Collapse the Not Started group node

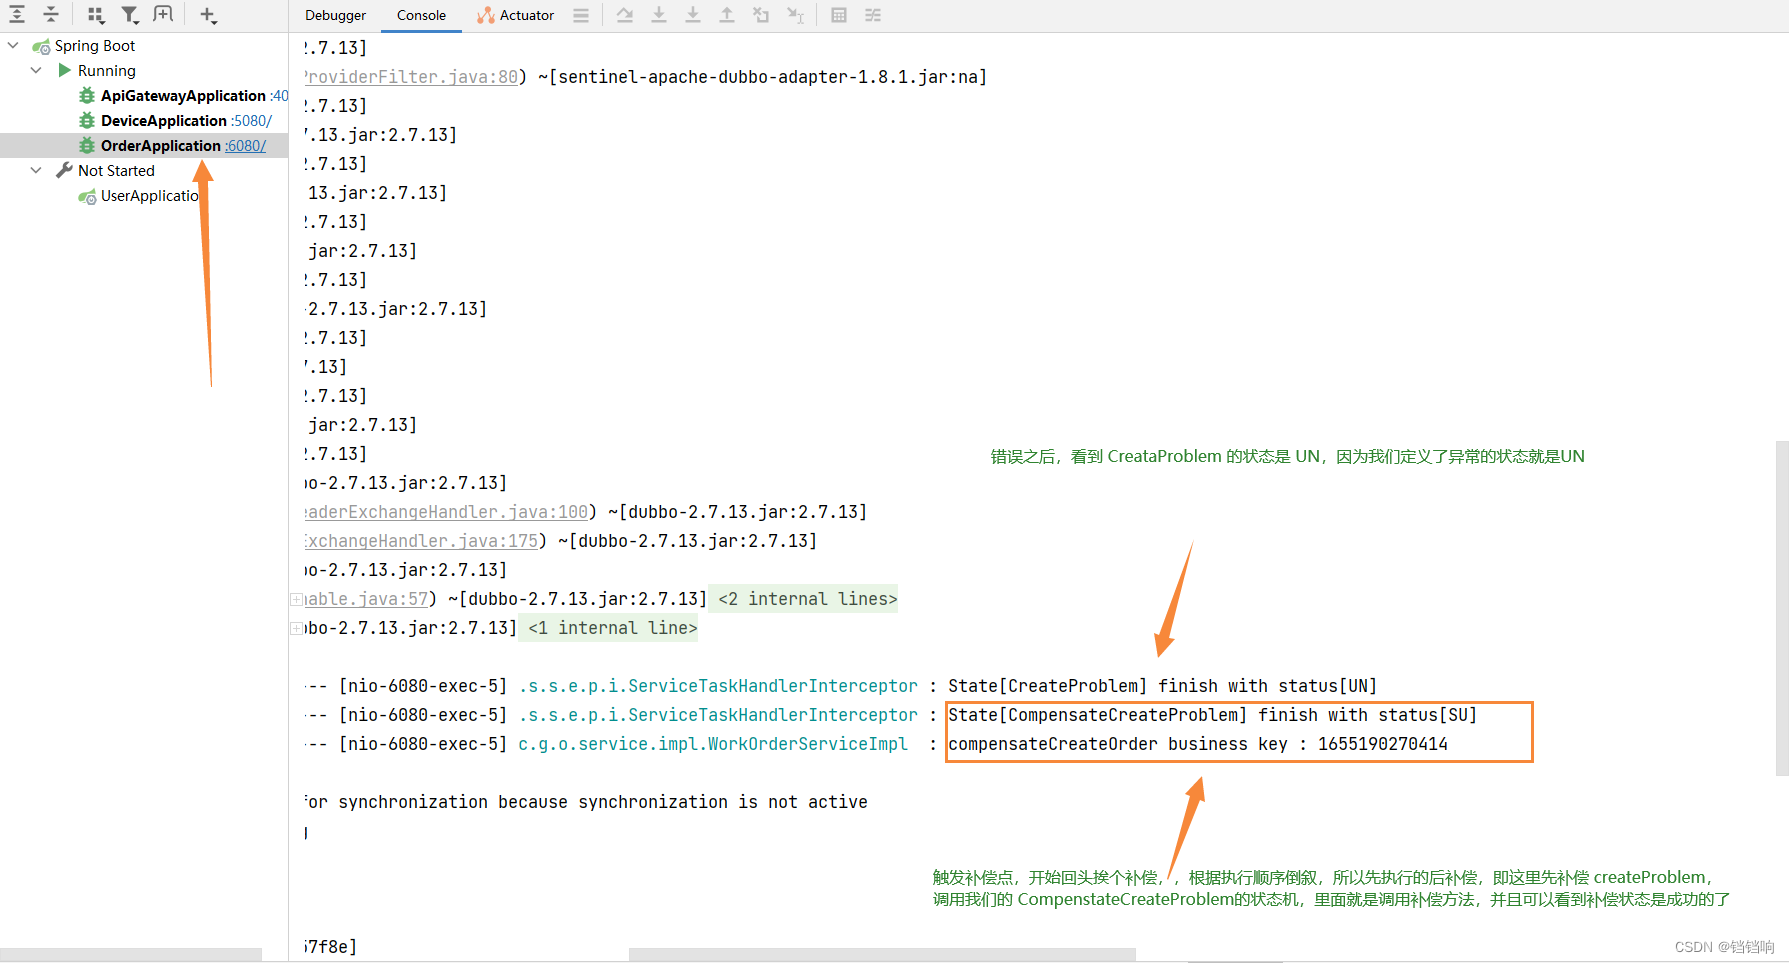click(x=37, y=170)
